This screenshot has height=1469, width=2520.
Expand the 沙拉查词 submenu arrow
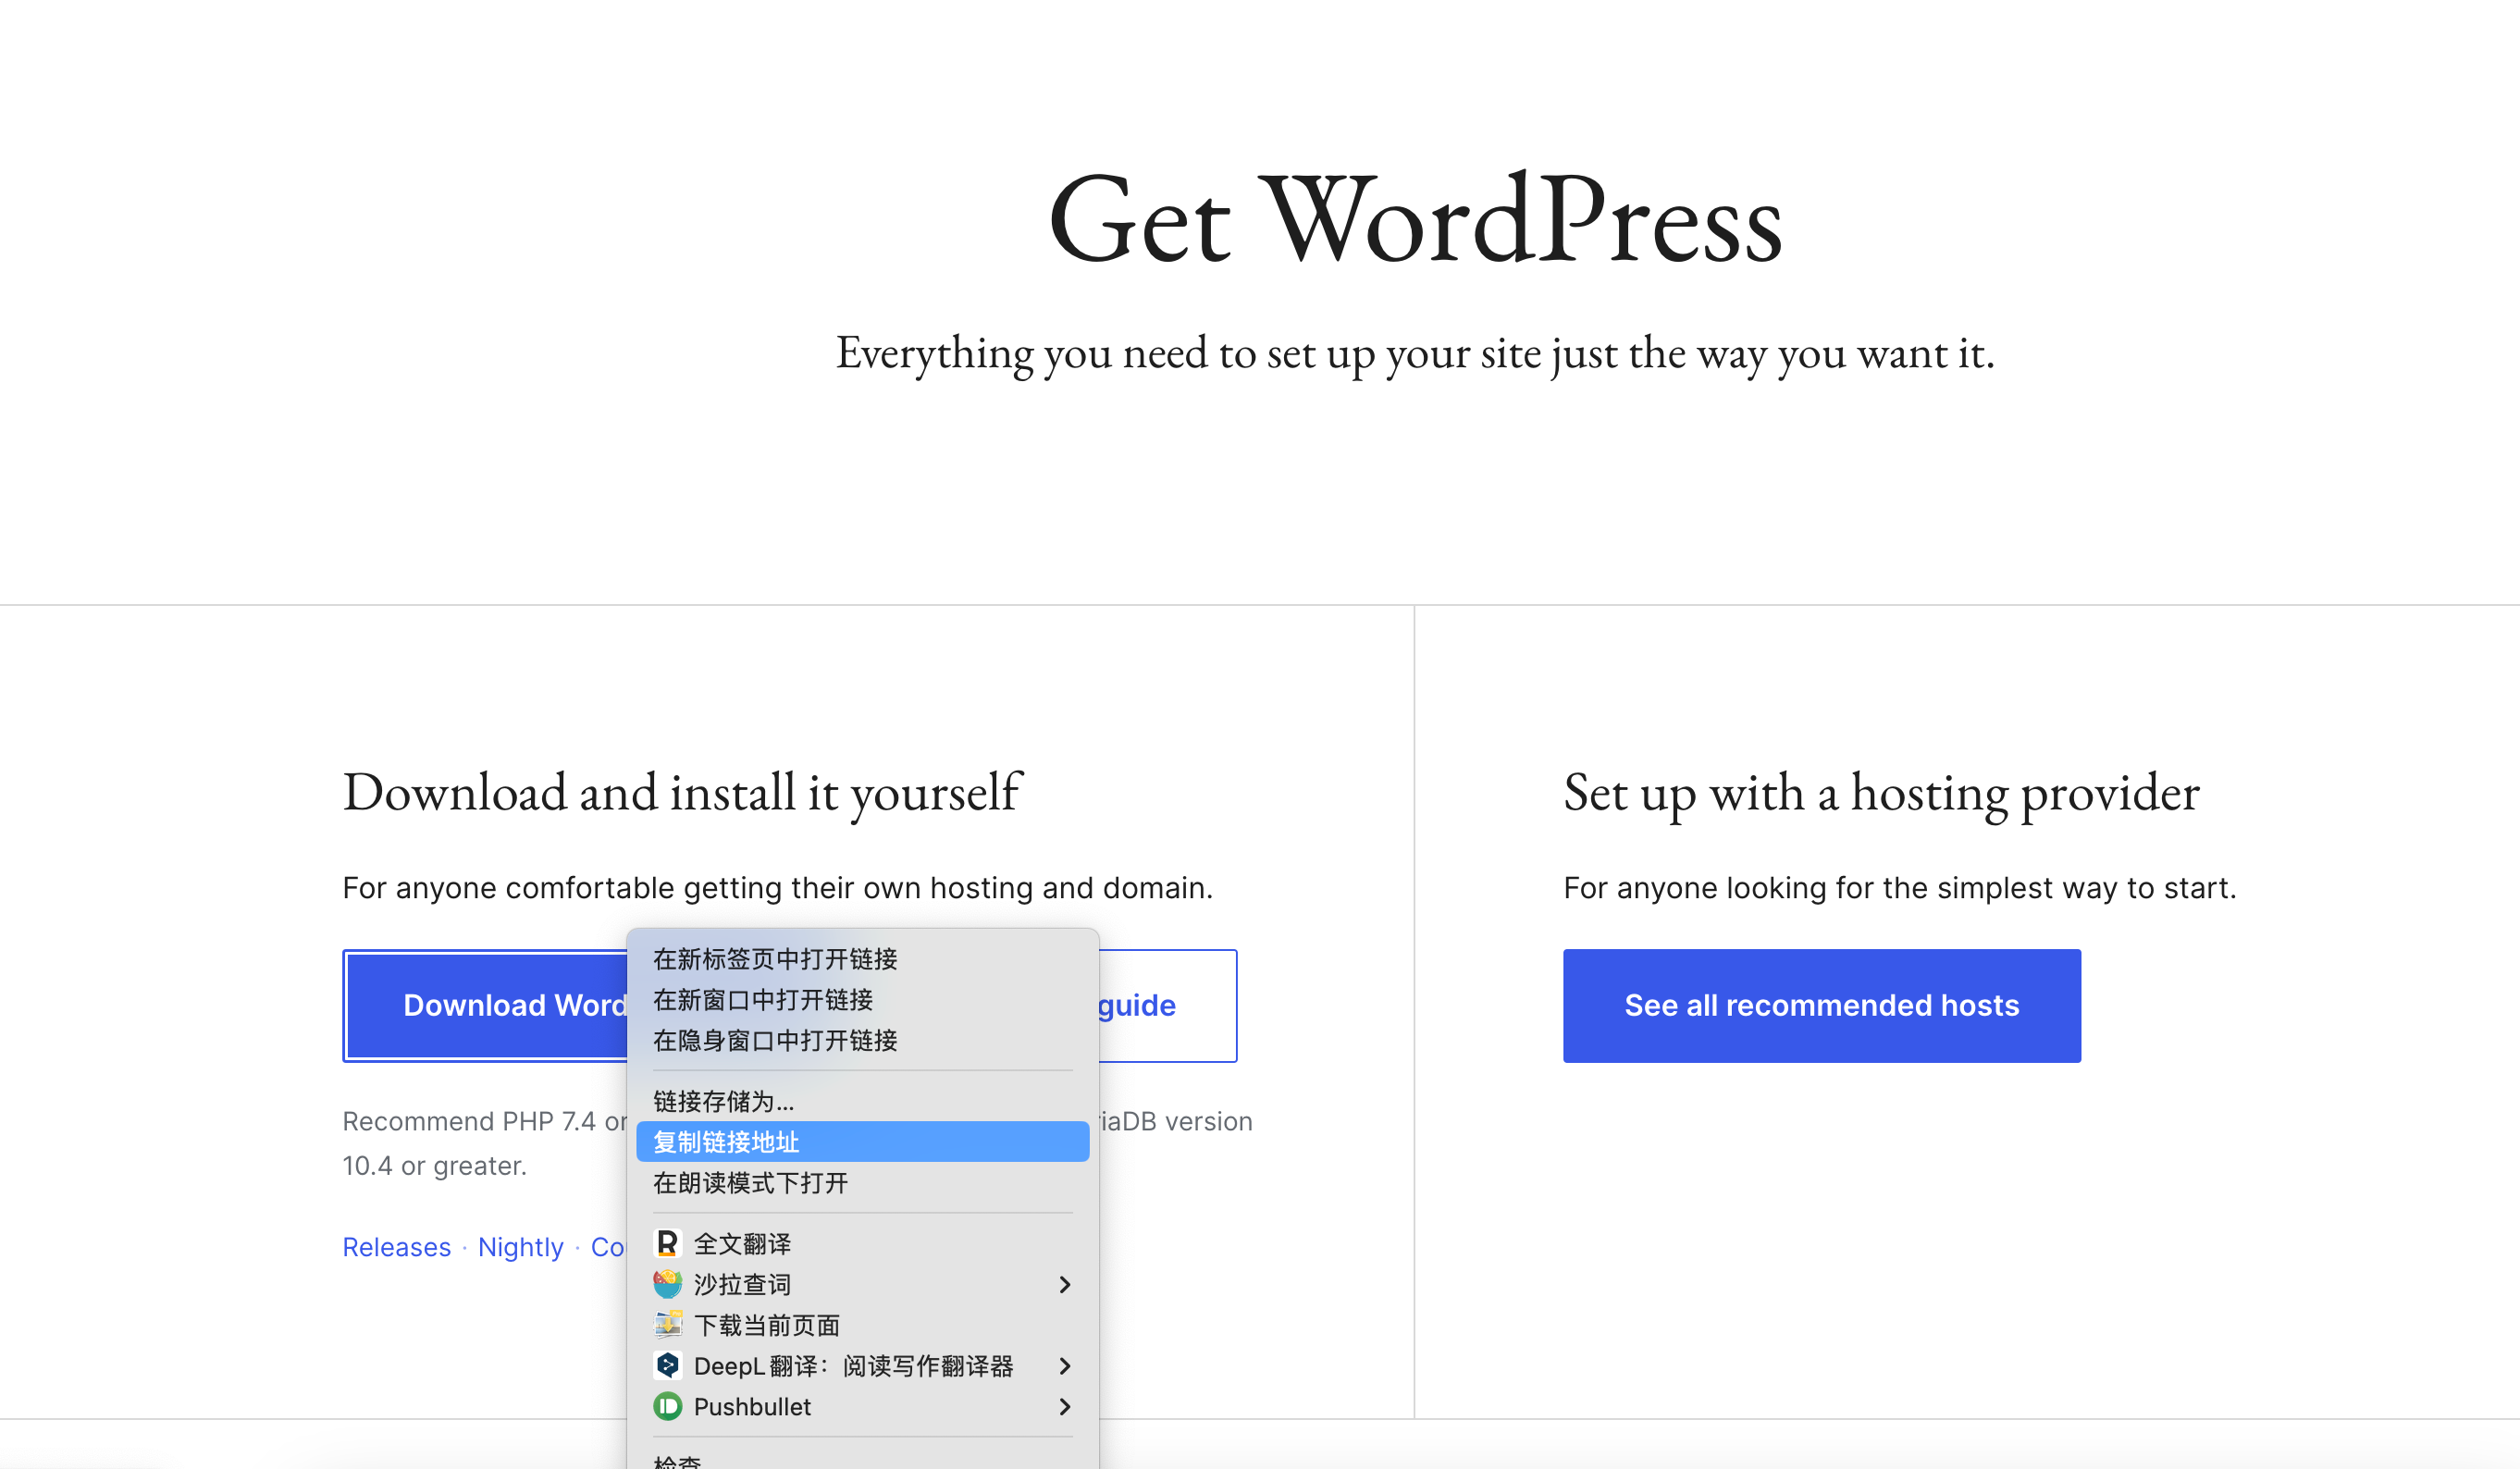pyautogui.click(x=1065, y=1284)
